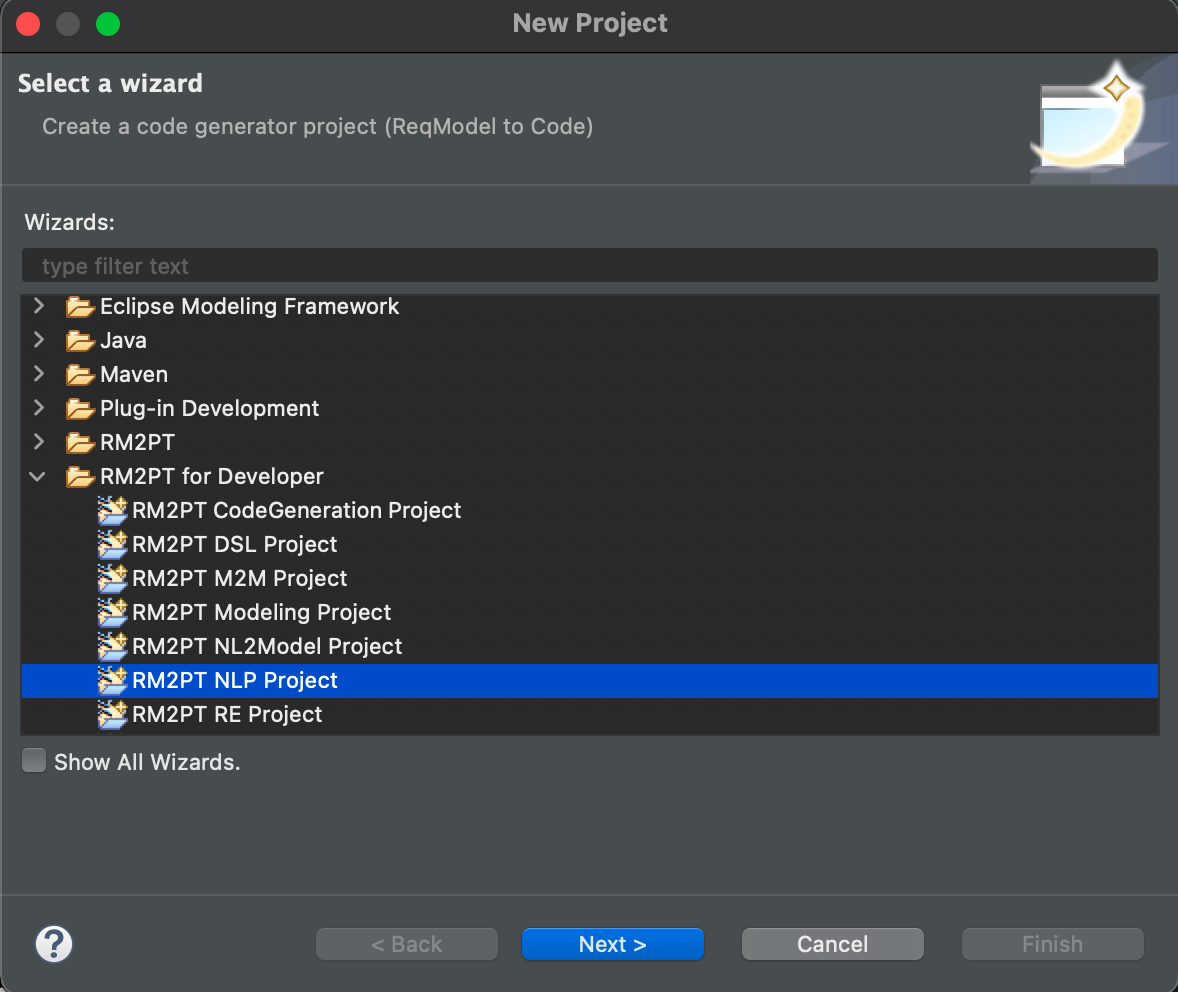Click the RM2PT DSL Project wizard icon
Viewport: 1178px width, 992px height.
click(x=113, y=544)
